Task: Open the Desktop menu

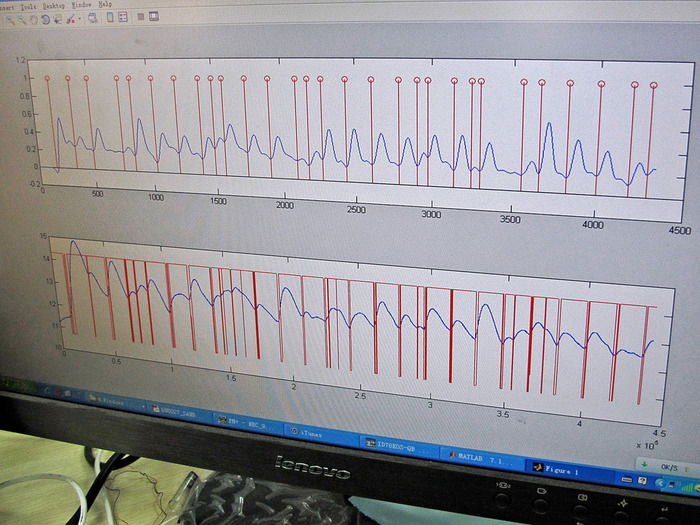Action: point(54,6)
